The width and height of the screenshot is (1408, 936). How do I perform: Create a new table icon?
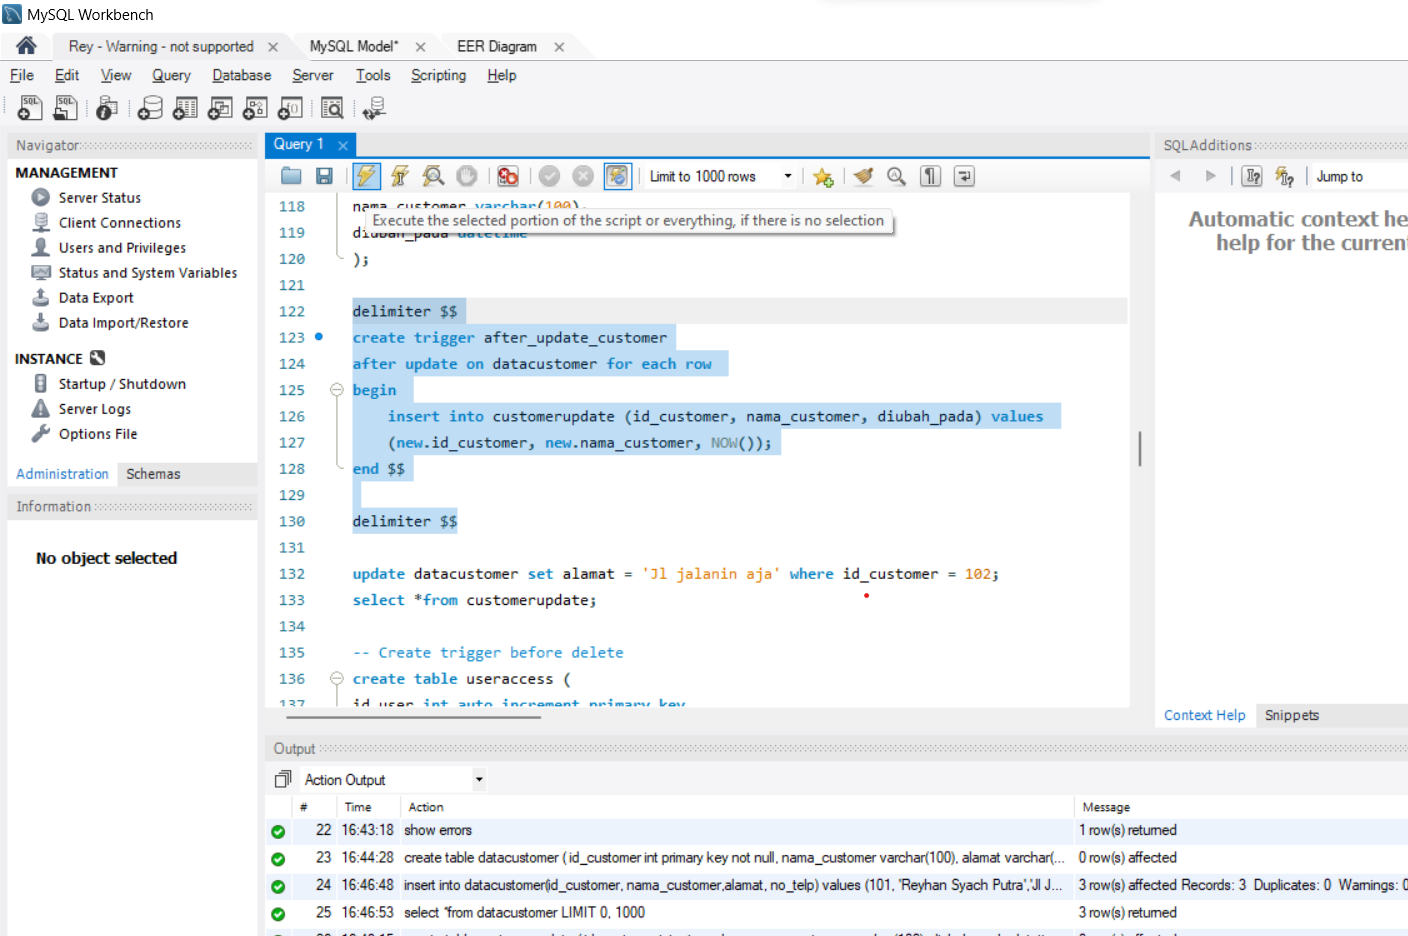click(x=185, y=108)
